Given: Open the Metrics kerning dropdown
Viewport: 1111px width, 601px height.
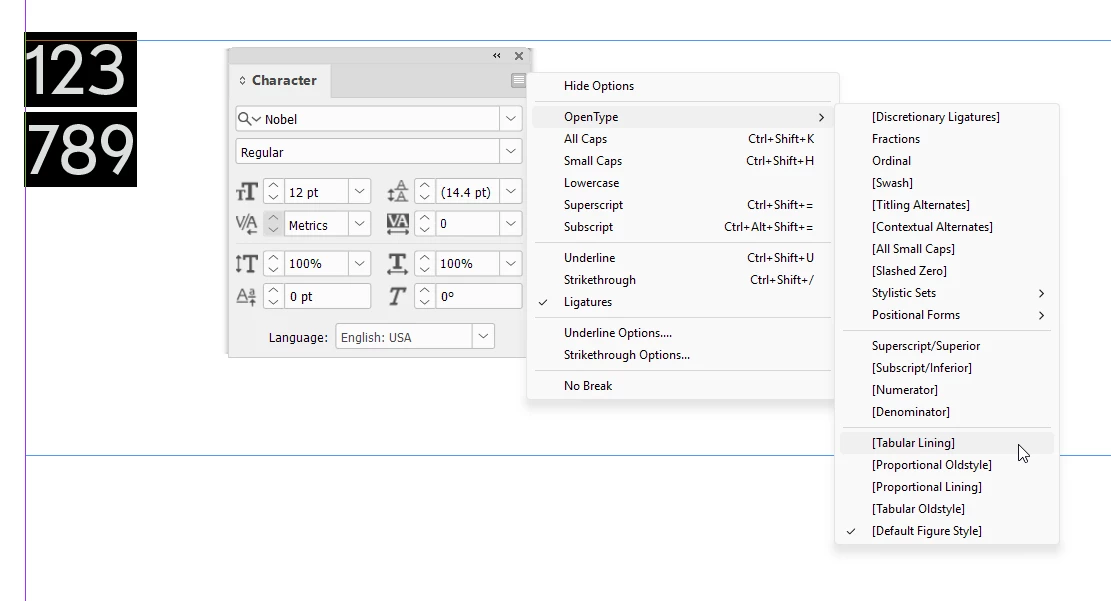Looking at the screenshot, I should 359,224.
